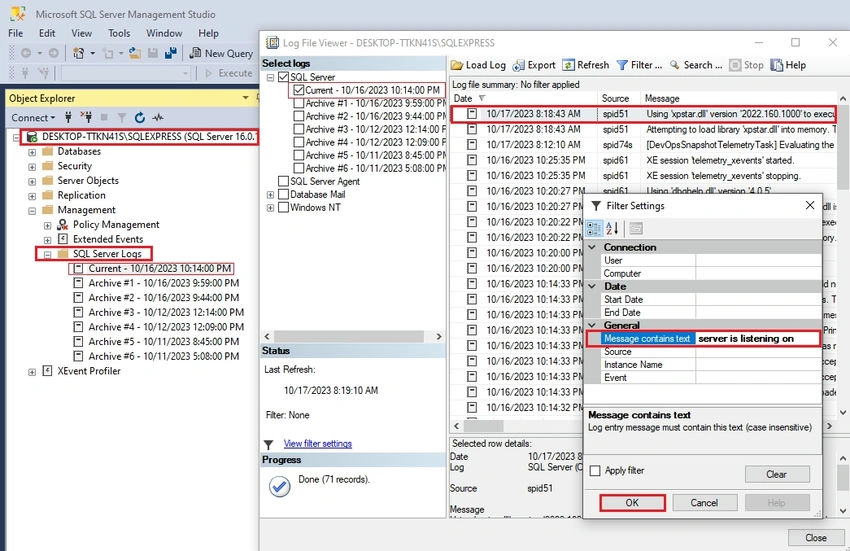The image size is (850, 551).
Task: Open the Connect dropdown in Object Explorer
Action: point(33,118)
